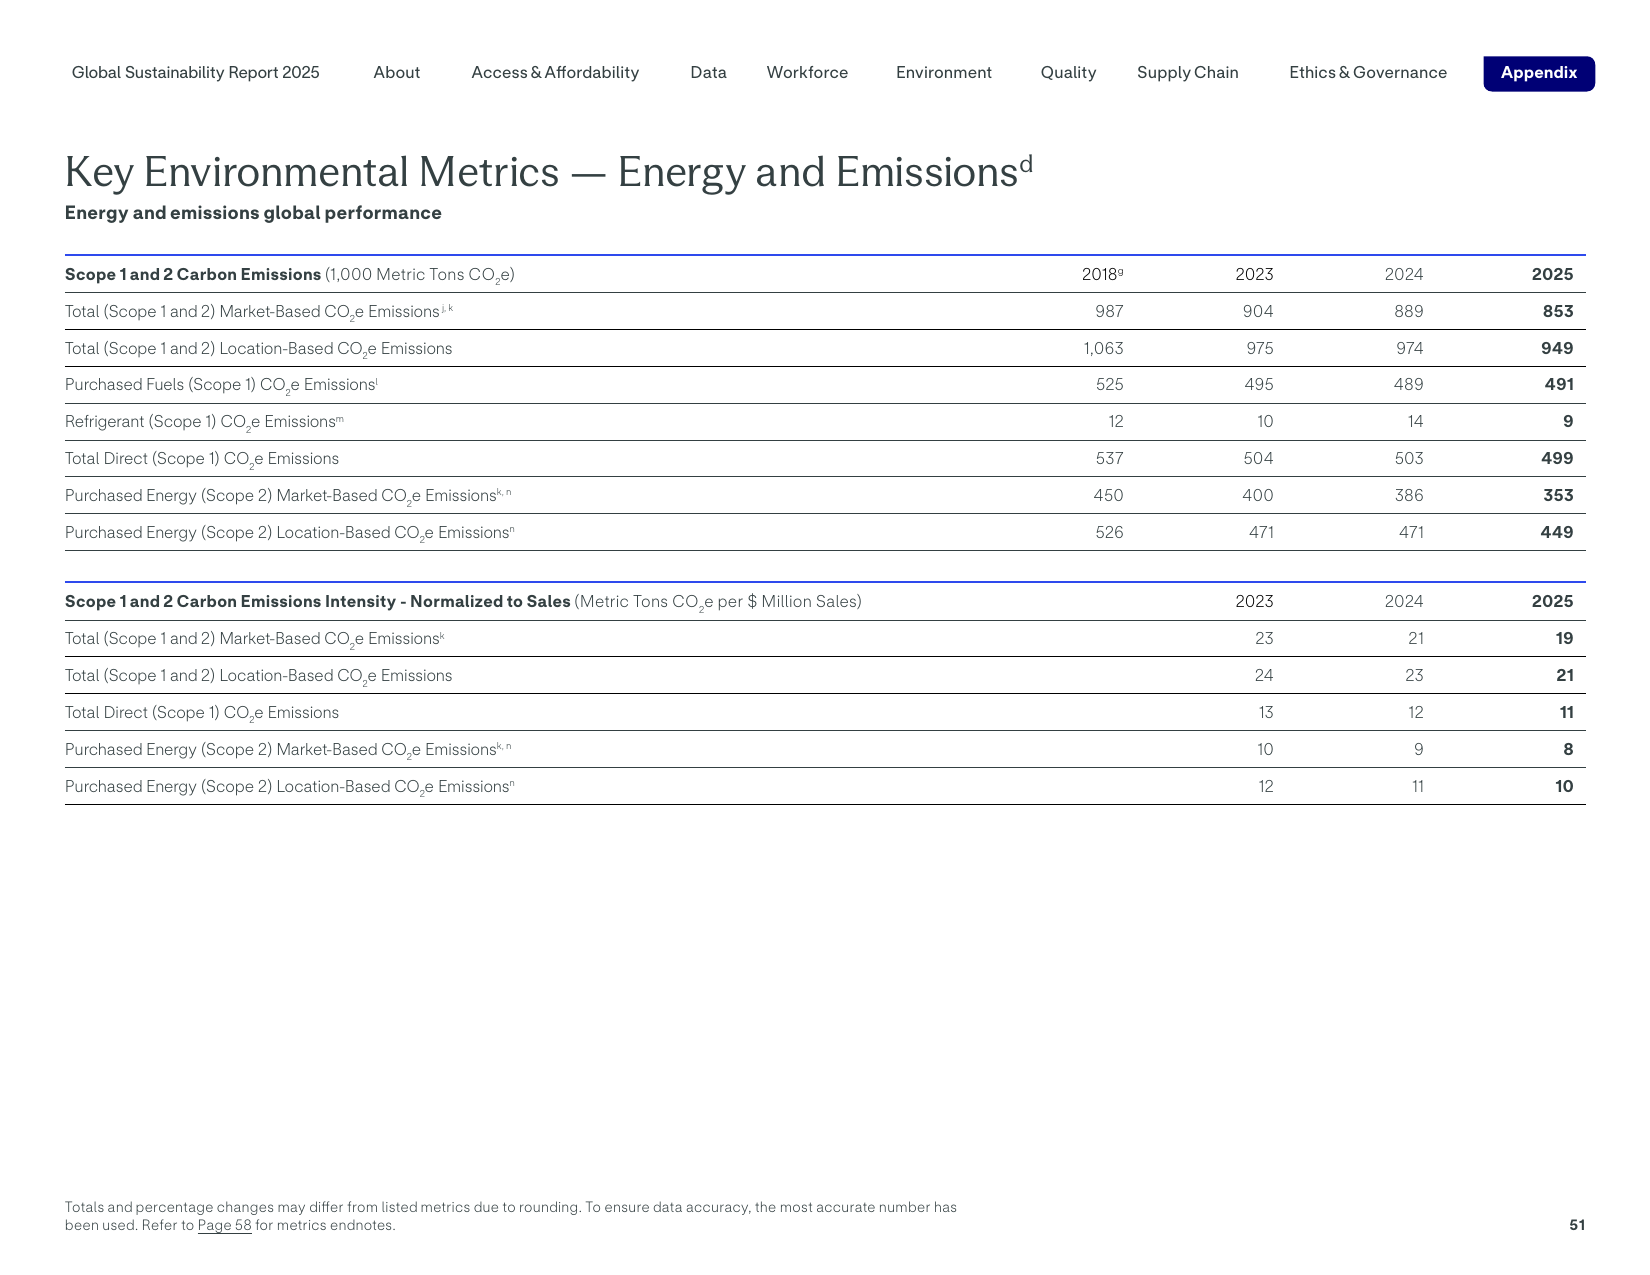Select the Refrigerant (Scope 1) row label
This screenshot has height=1275, width=1650.
pos(204,423)
